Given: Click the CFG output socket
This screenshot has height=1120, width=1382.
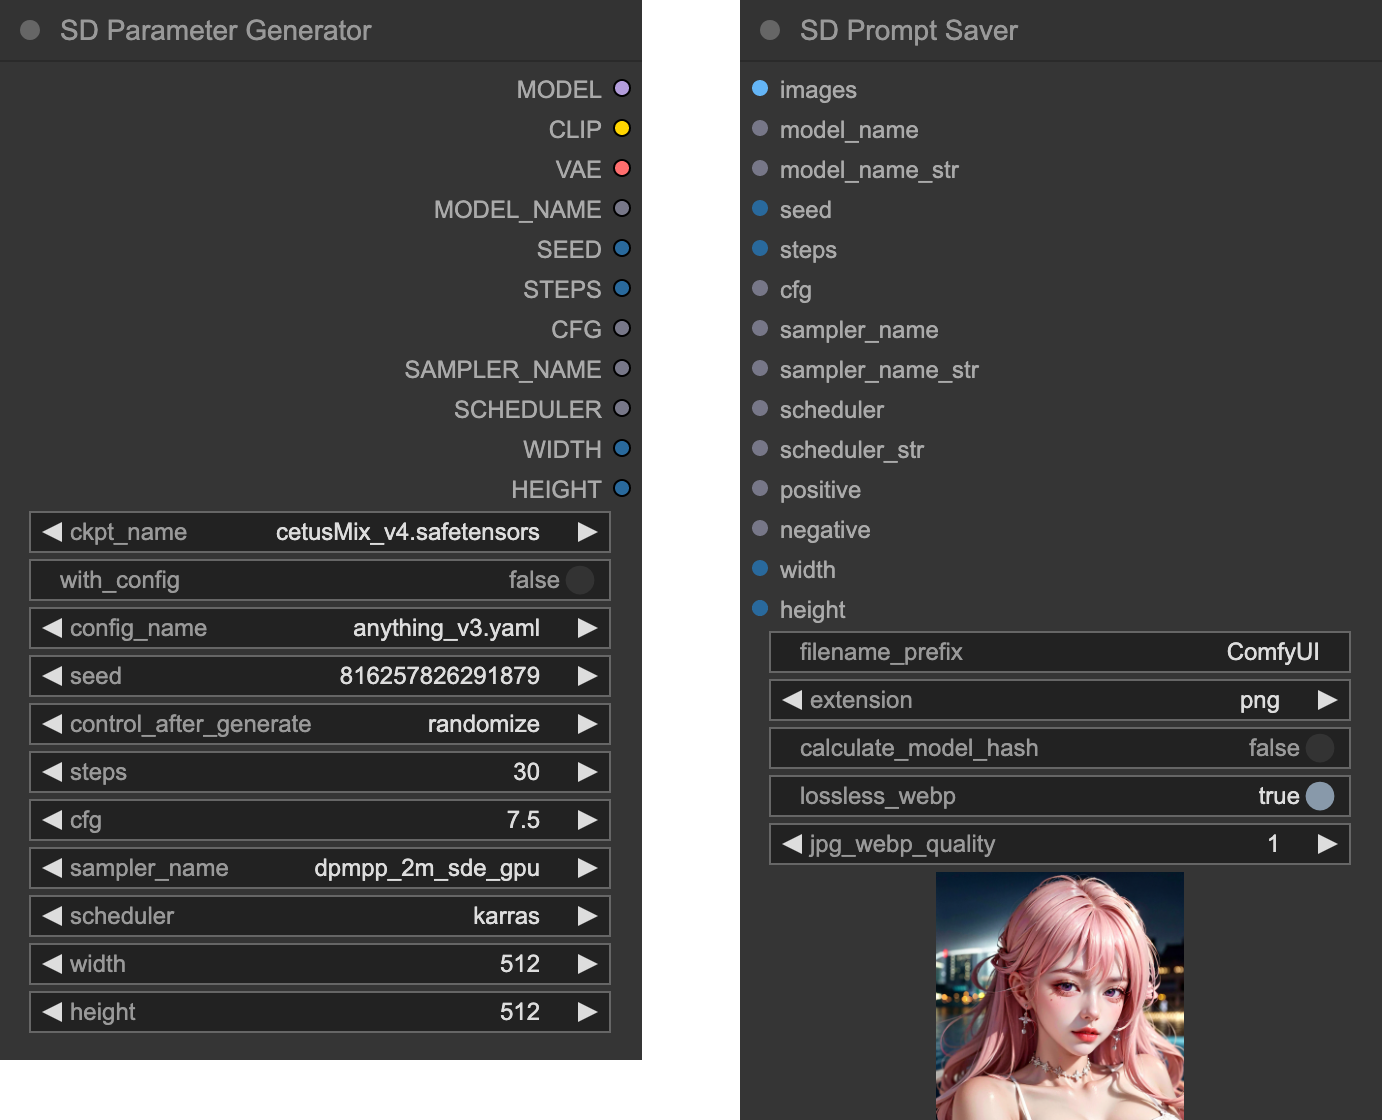Looking at the screenshot, I should point(622,328).
